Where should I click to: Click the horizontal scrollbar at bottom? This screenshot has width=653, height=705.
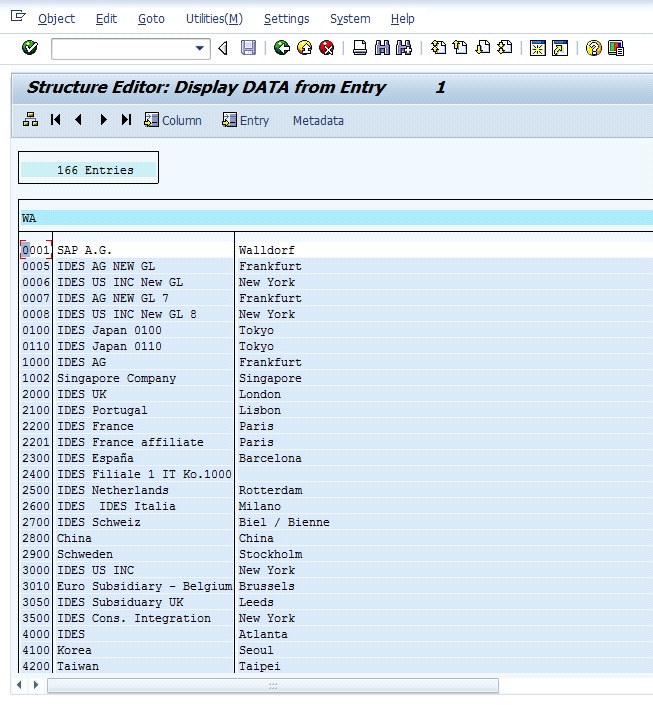click(x=272, y=686)
